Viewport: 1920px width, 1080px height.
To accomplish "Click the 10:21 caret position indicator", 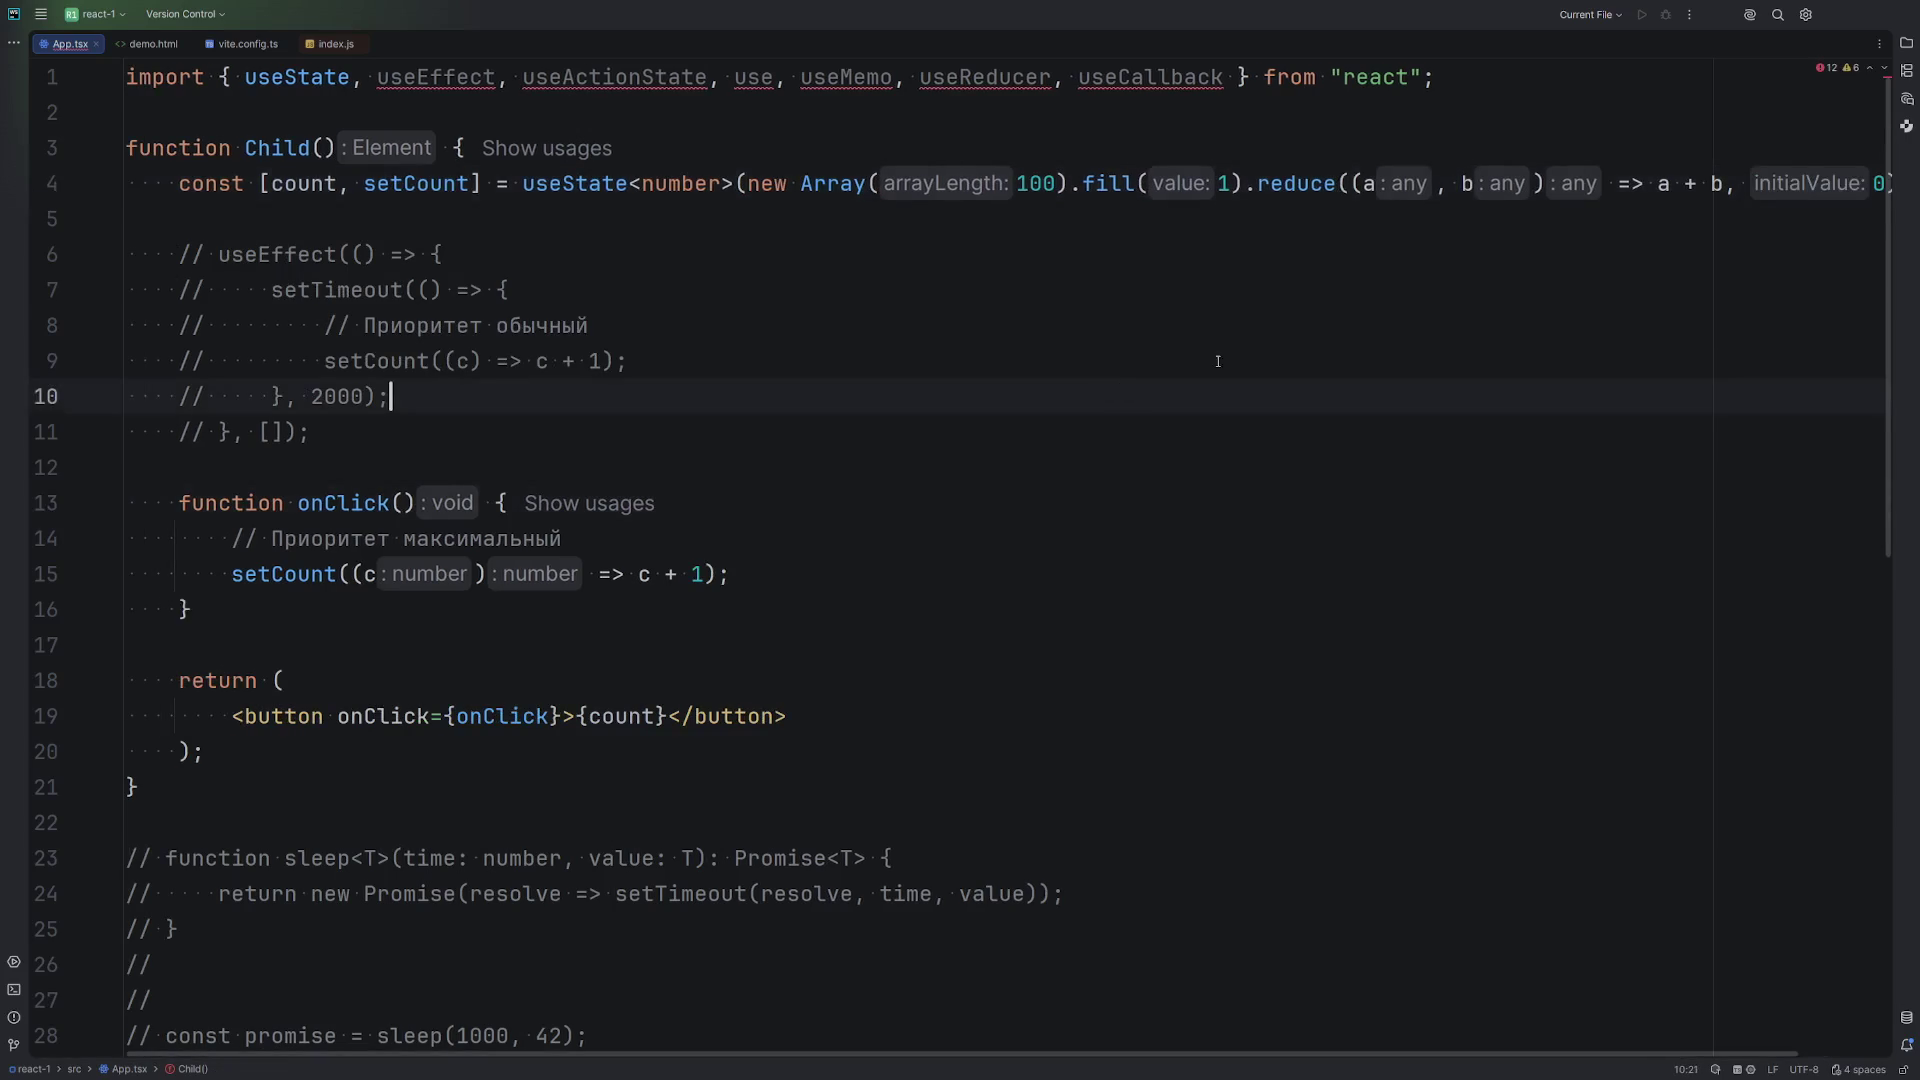I will 1686,1069.
